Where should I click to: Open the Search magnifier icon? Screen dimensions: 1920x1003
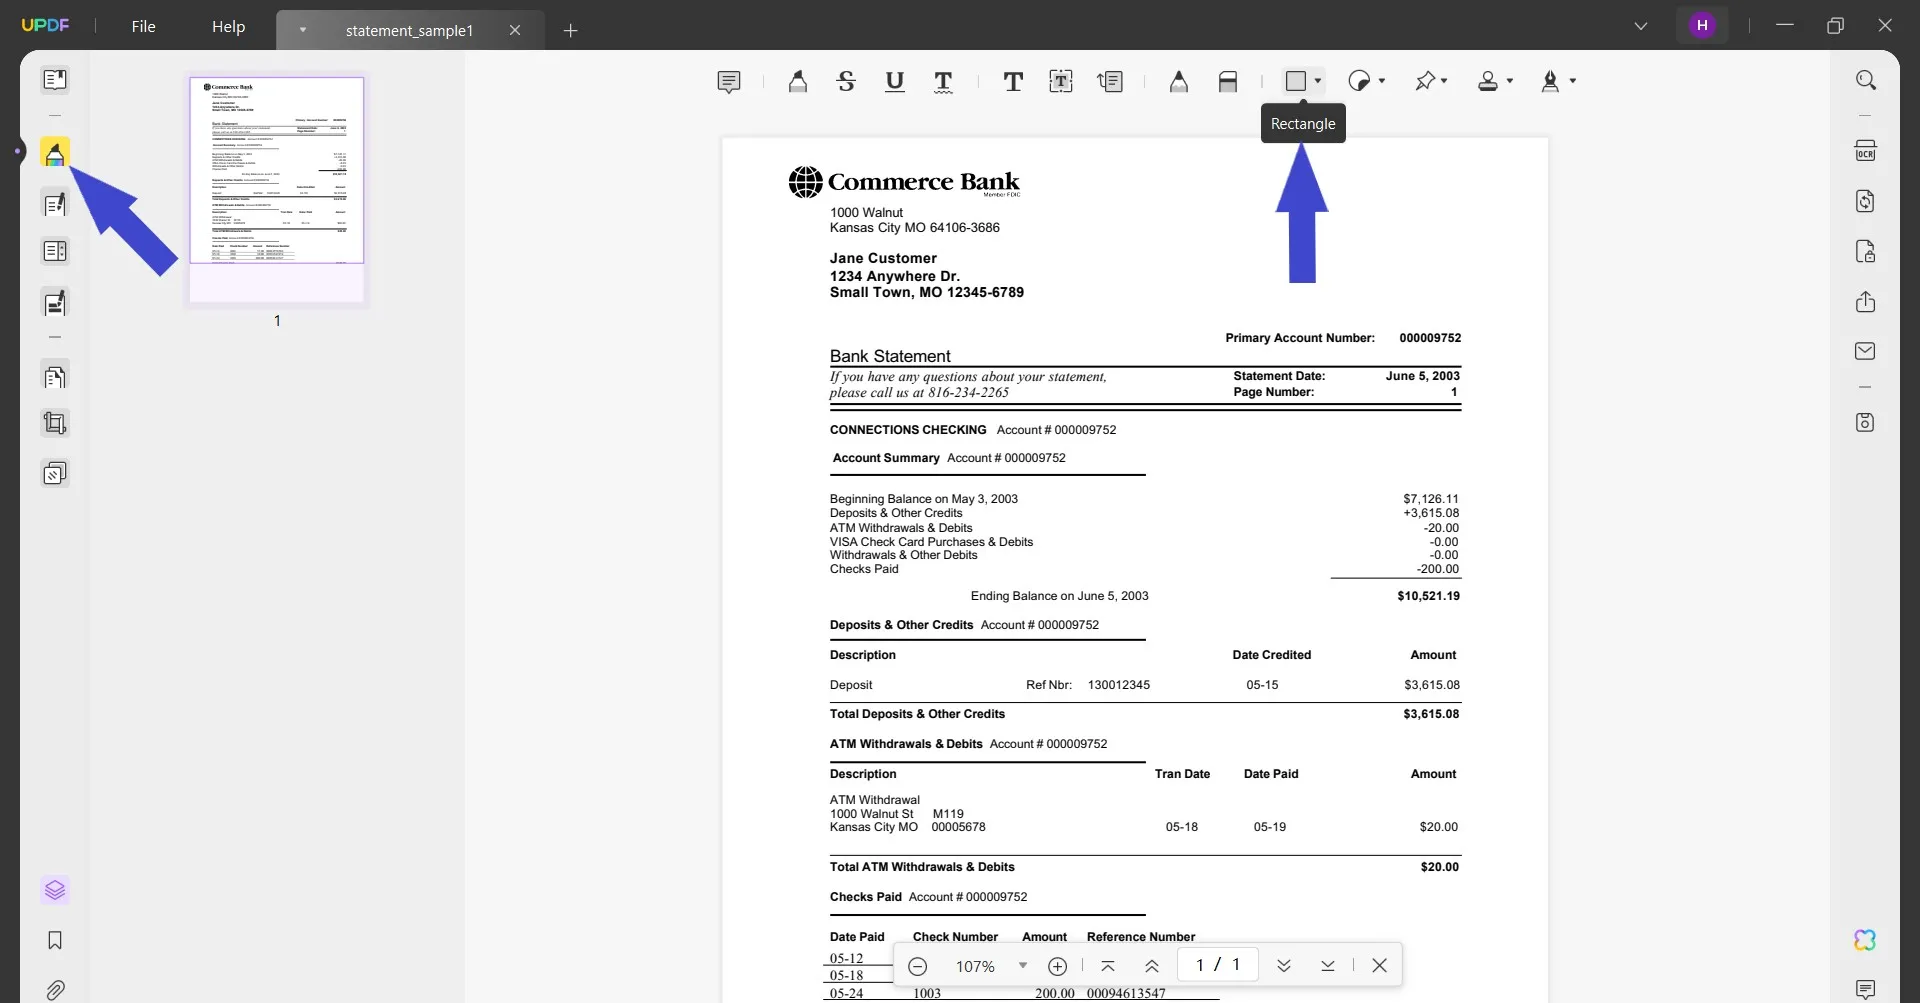click(1866, 80)
